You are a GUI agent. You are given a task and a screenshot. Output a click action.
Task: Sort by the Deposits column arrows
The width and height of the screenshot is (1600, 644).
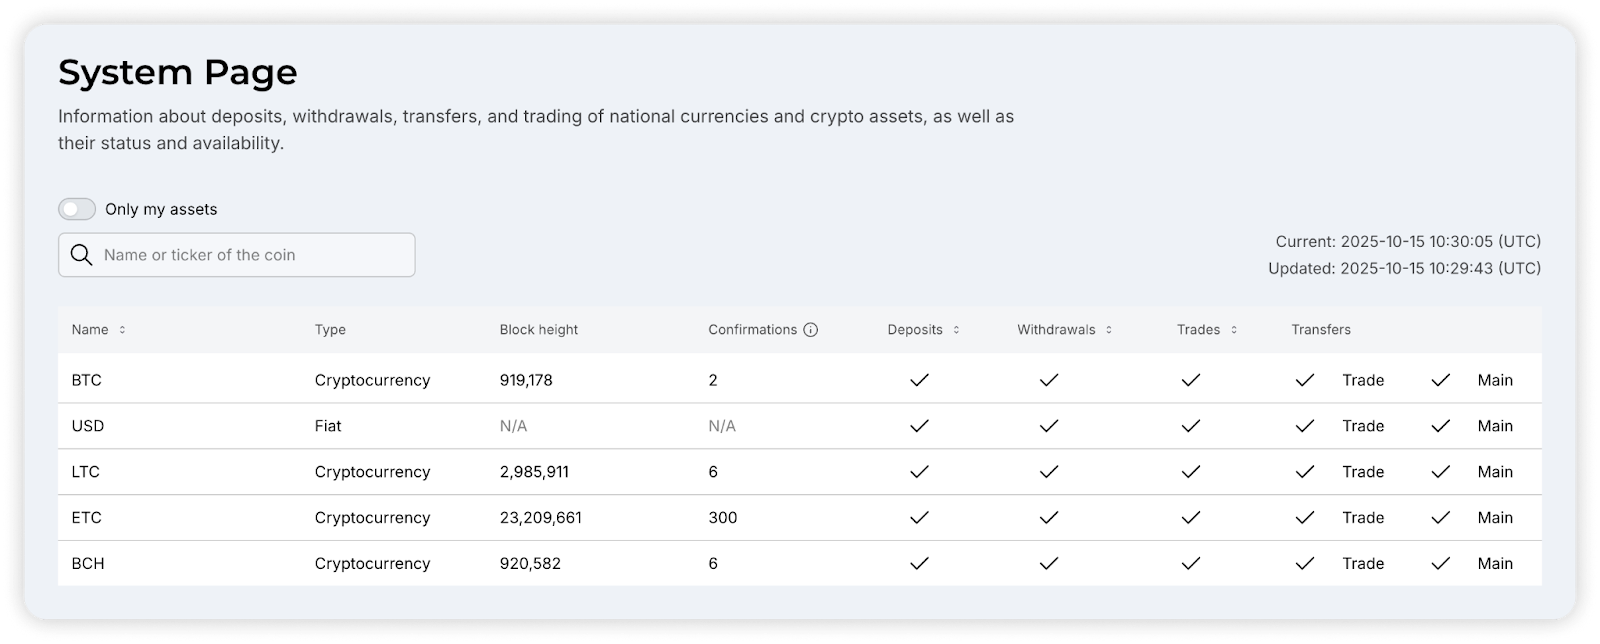(x=956, y=330)
